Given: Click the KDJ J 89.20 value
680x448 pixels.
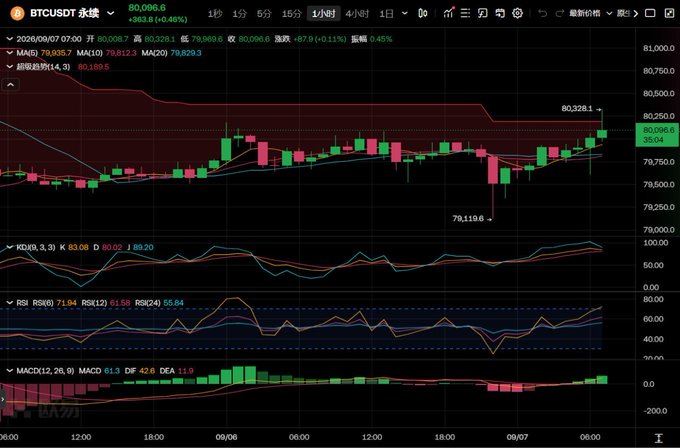Looking at the screenshot, I should (143, 247).
